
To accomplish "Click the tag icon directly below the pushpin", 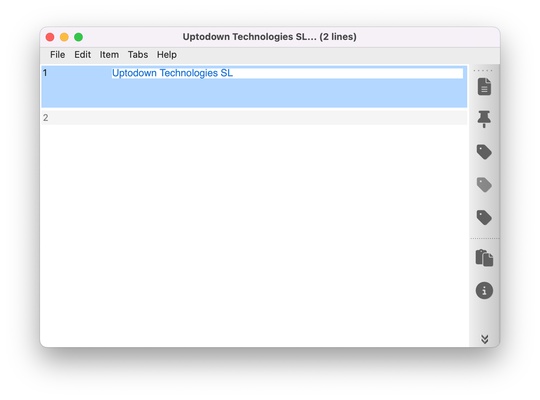I will click(484, 152).
